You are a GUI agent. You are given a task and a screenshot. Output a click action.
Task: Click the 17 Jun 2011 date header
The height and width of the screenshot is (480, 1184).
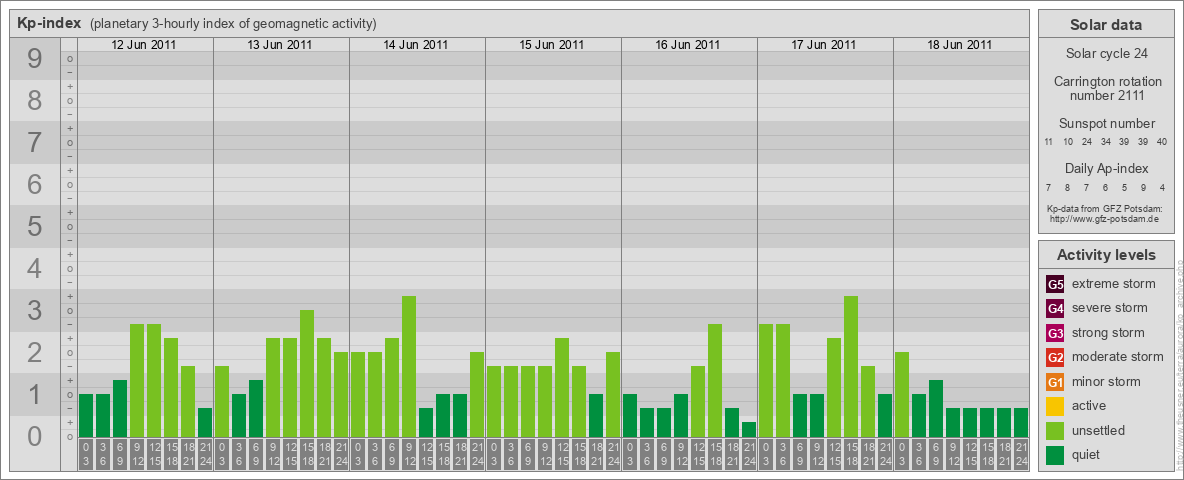[x=823, y=45]
